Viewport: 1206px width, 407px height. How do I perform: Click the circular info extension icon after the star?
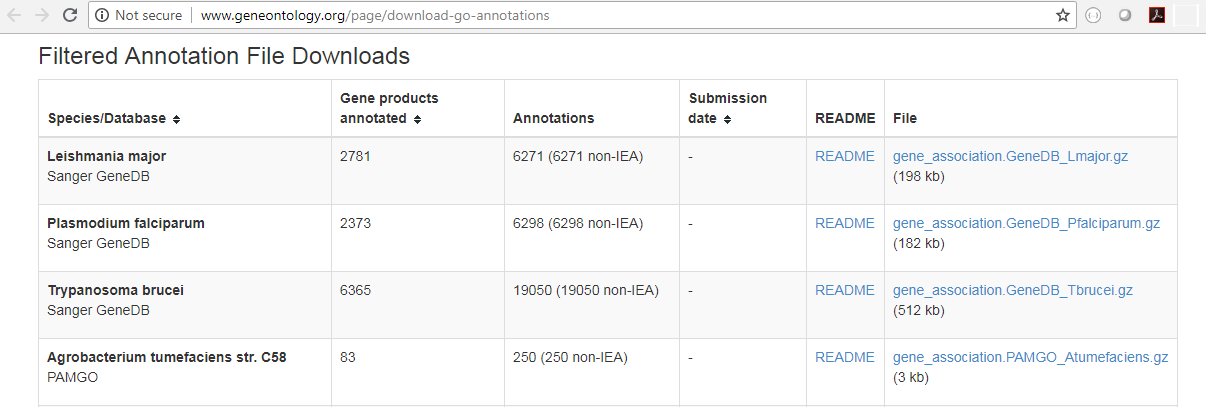(1093, 15)
